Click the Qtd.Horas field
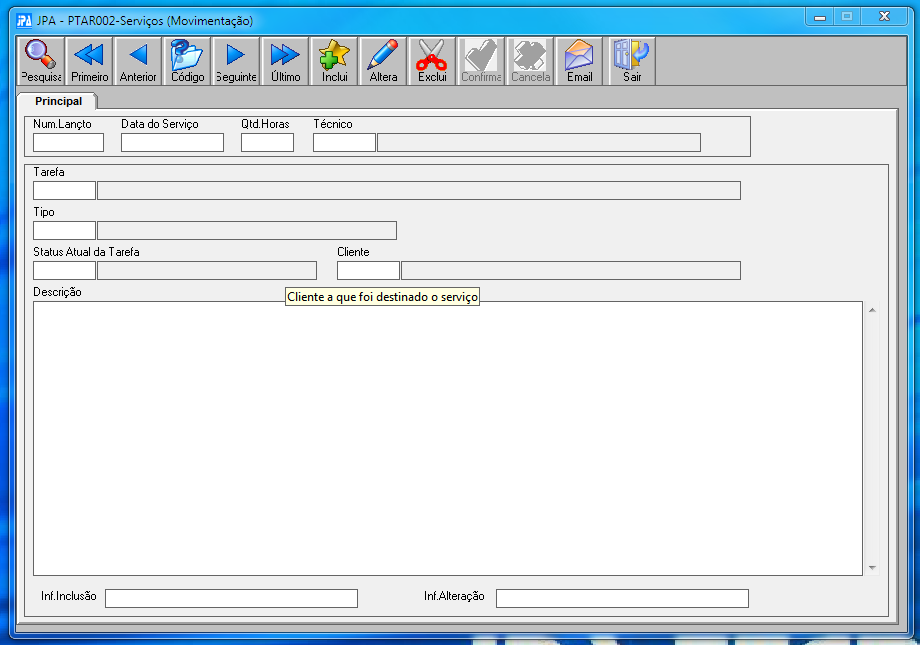 268,143
